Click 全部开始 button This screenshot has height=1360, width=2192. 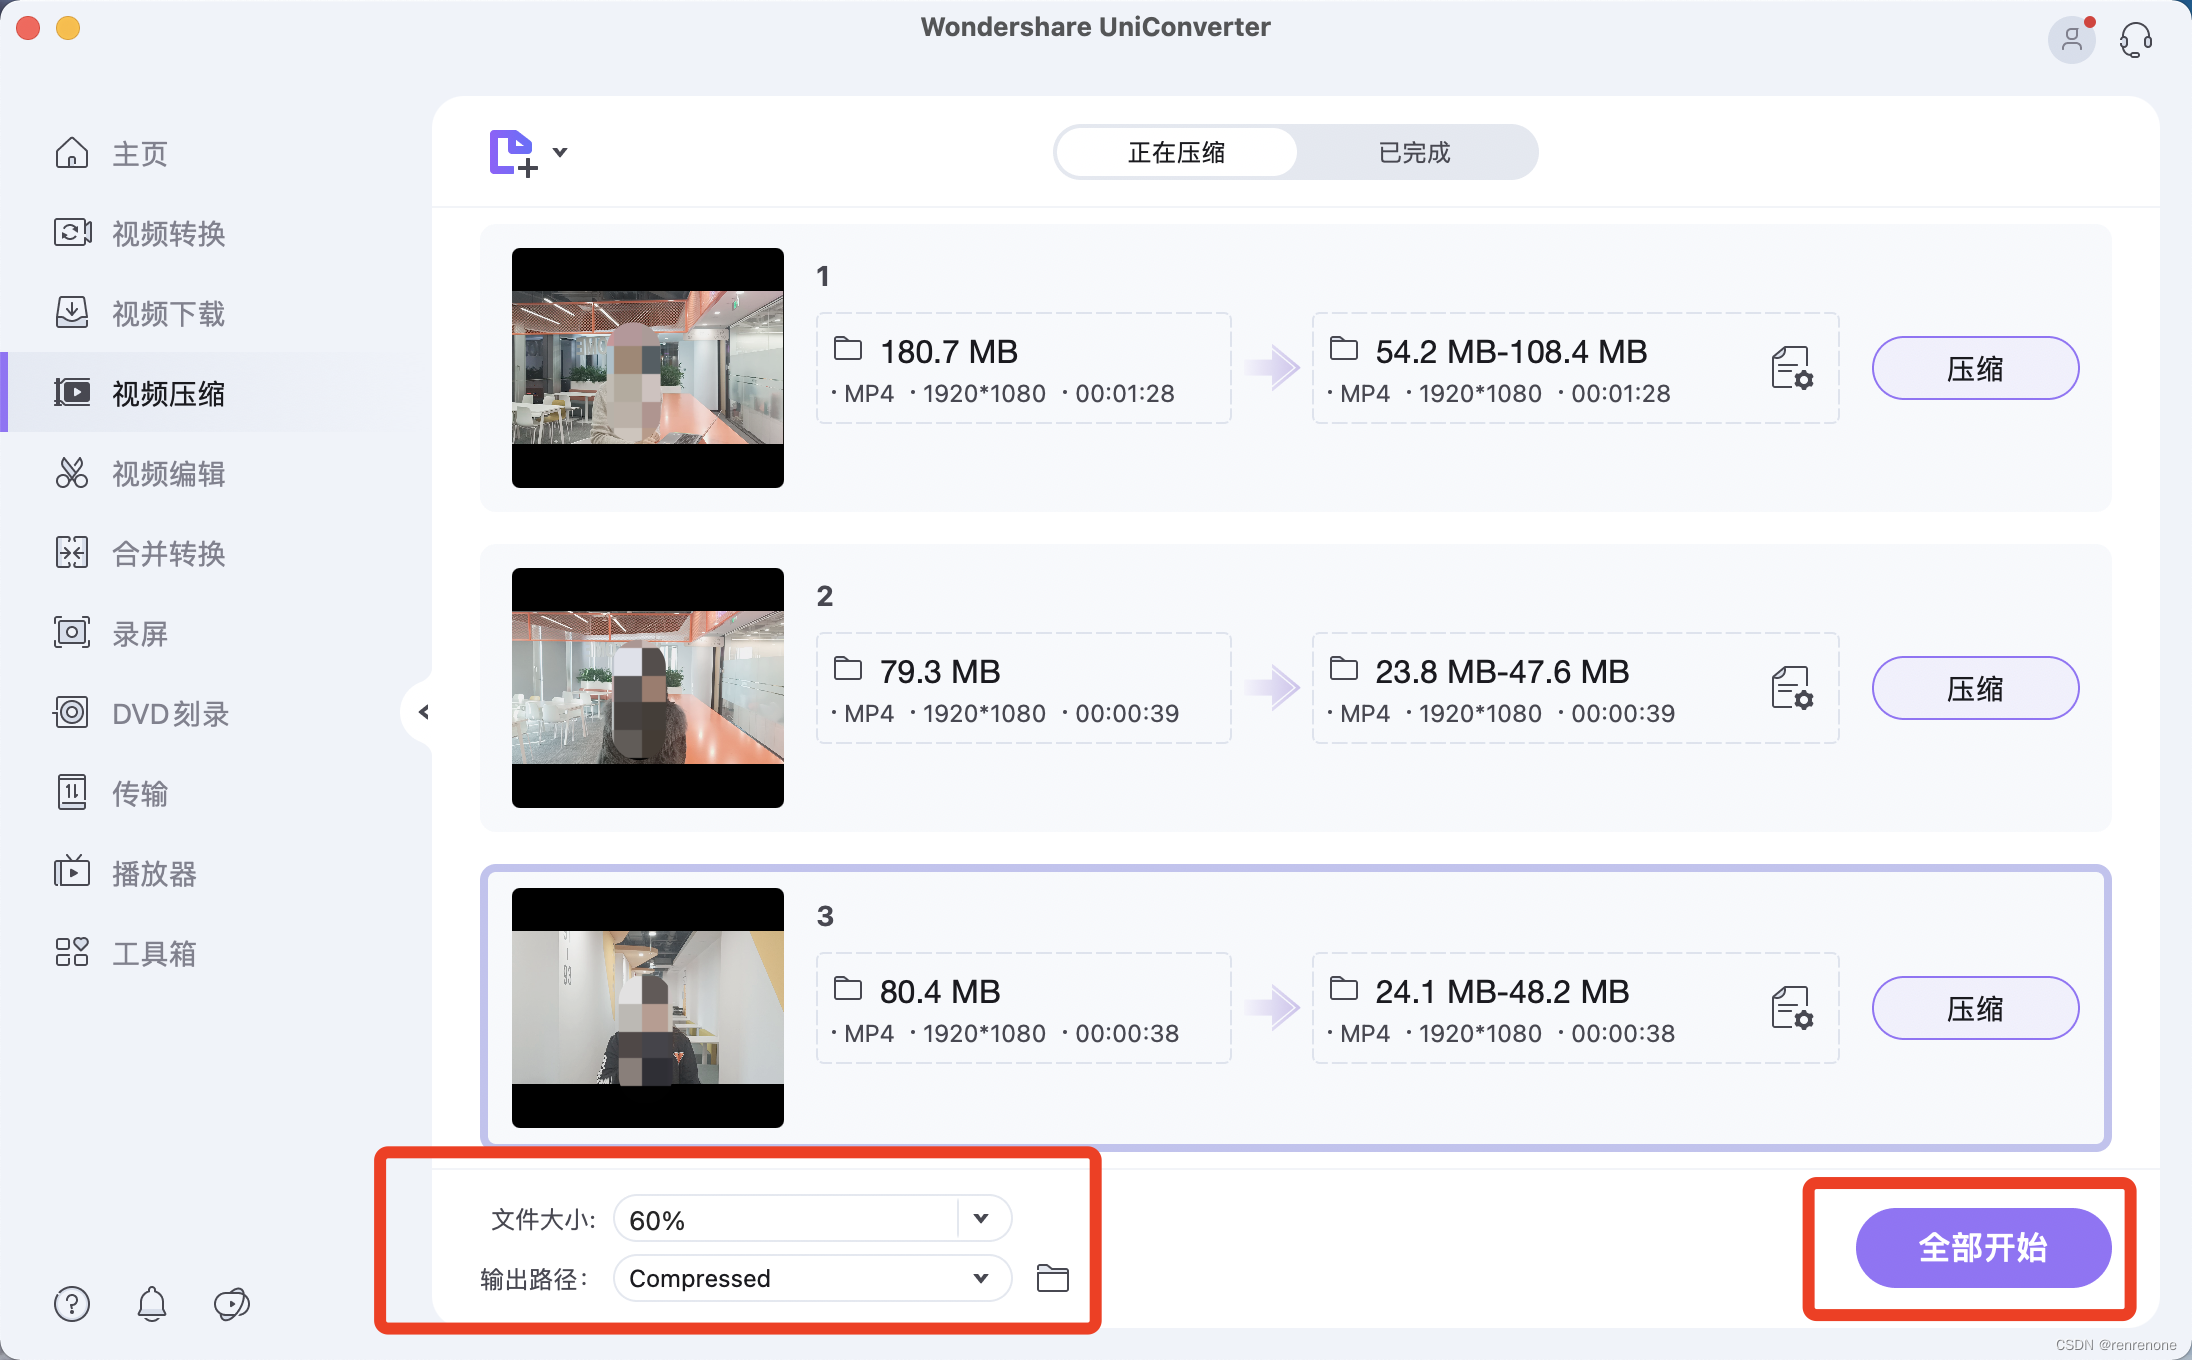[x=1983, y=1248]
